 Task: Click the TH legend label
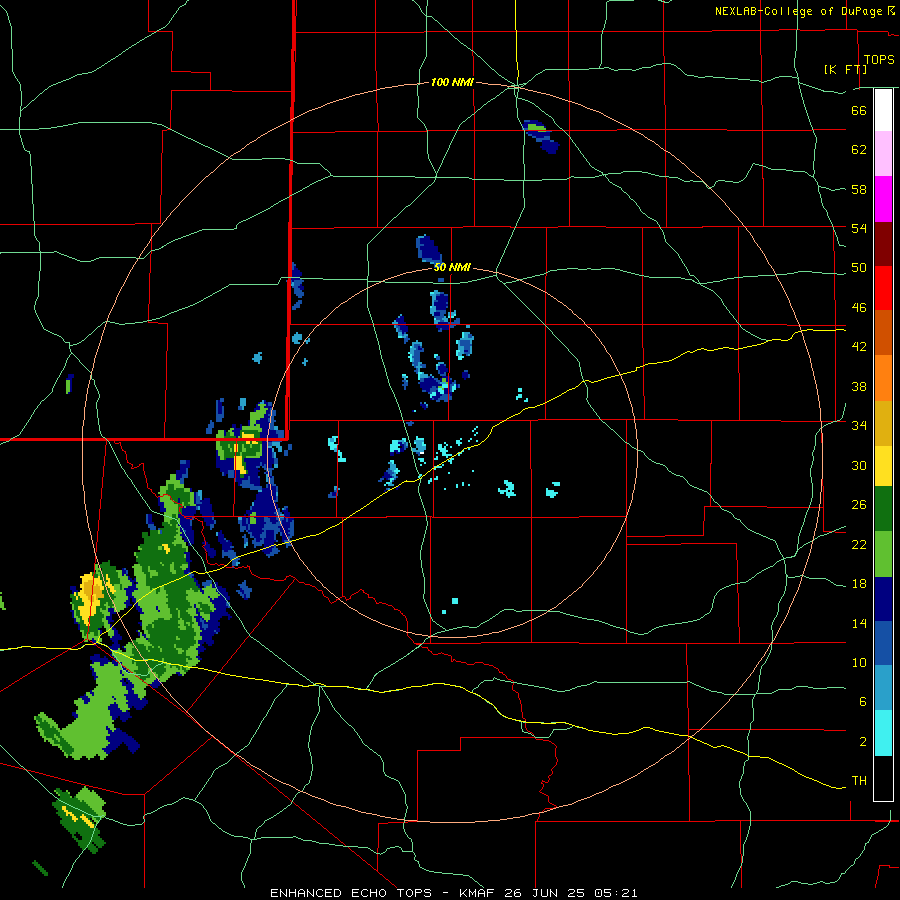(x=859, y=781)
